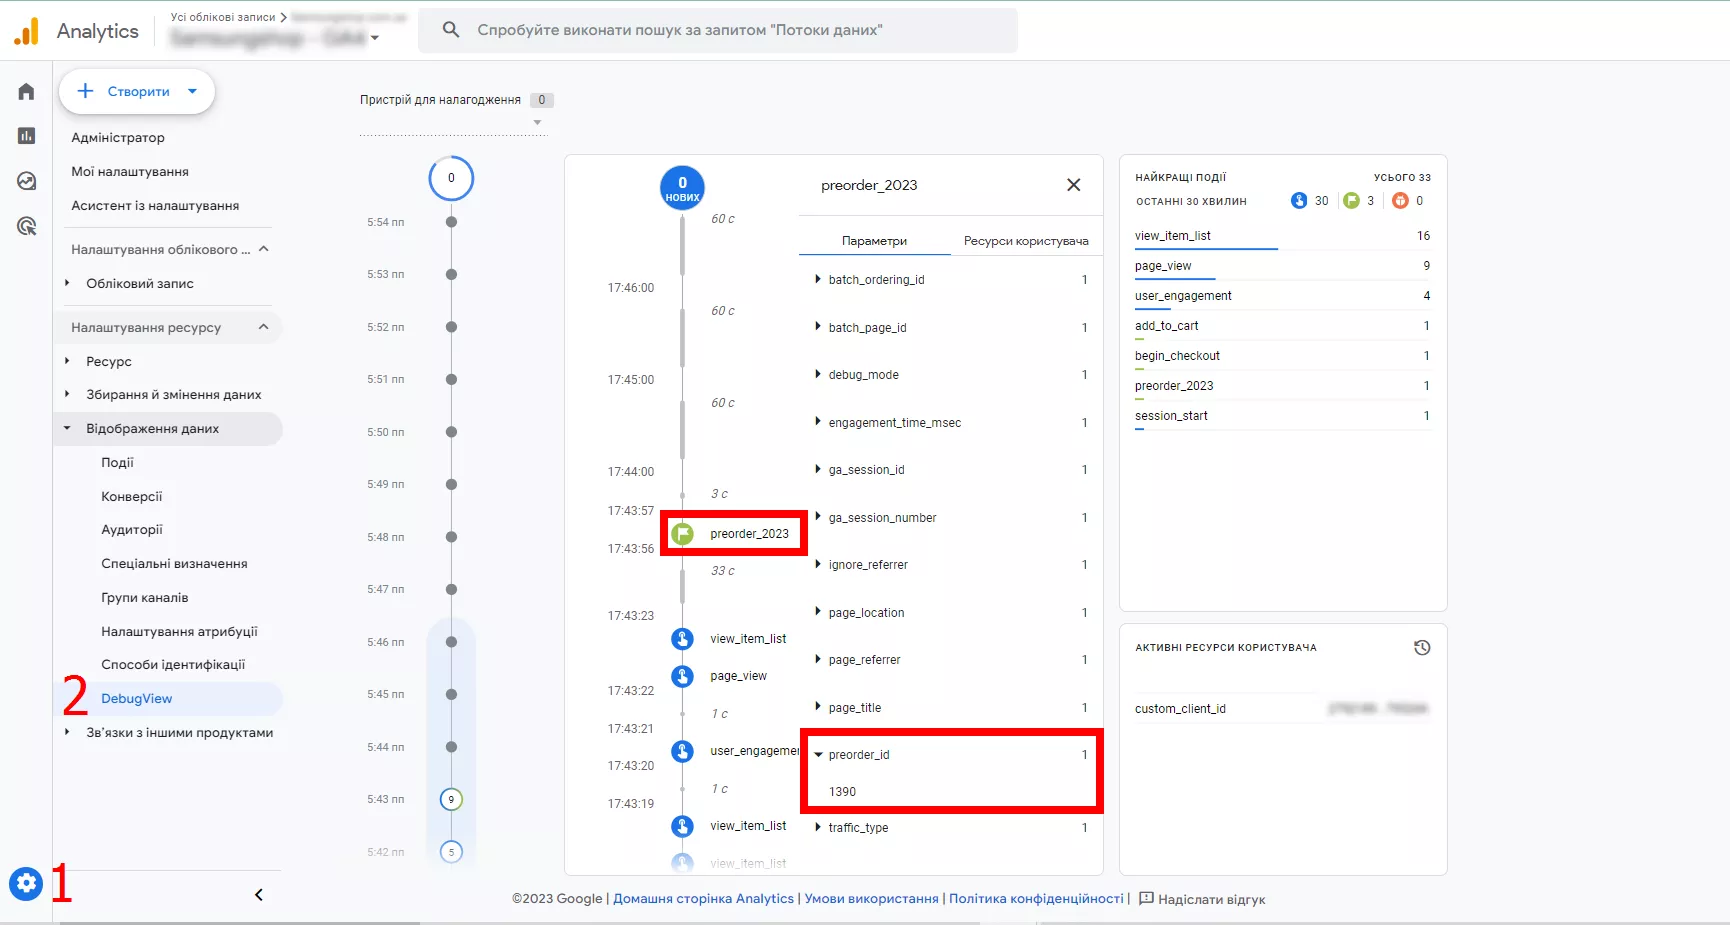This screenshot has height=925, width=1730.
Task: Switch to Ресурси користувача tab
Action: [x=1026, y=241]
